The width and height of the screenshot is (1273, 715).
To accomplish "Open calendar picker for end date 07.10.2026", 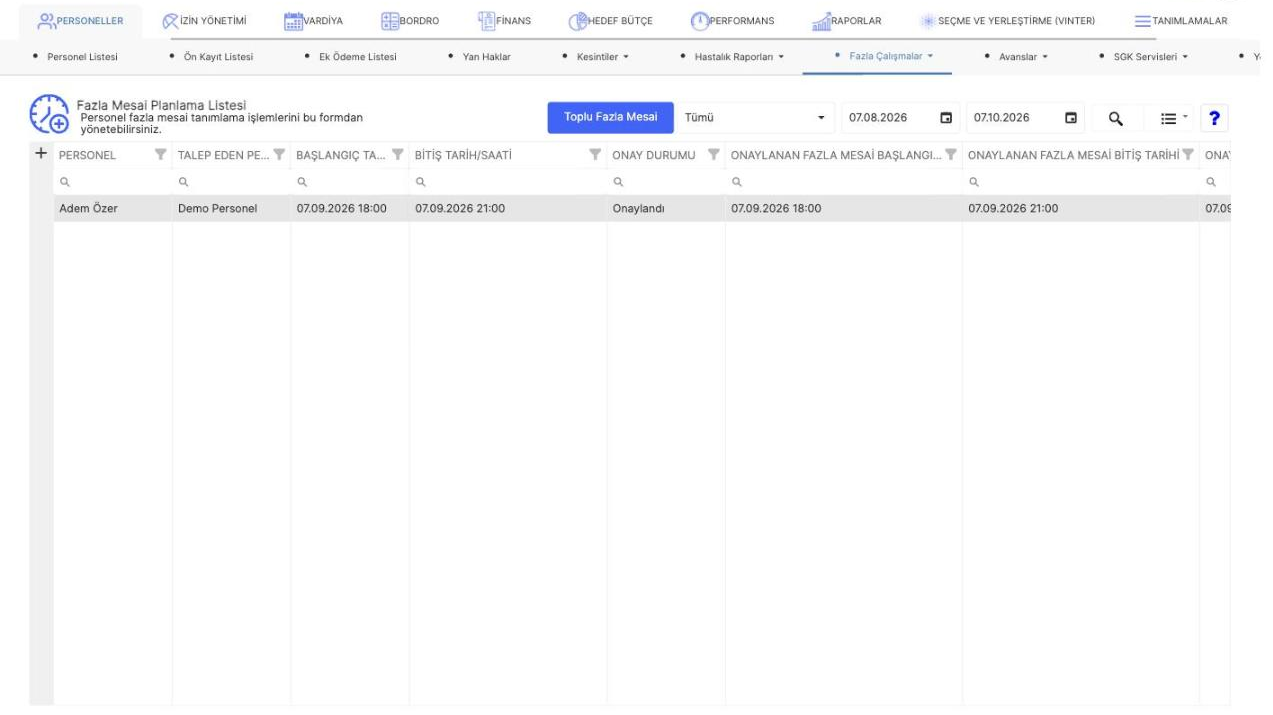I will [1071, 118].
